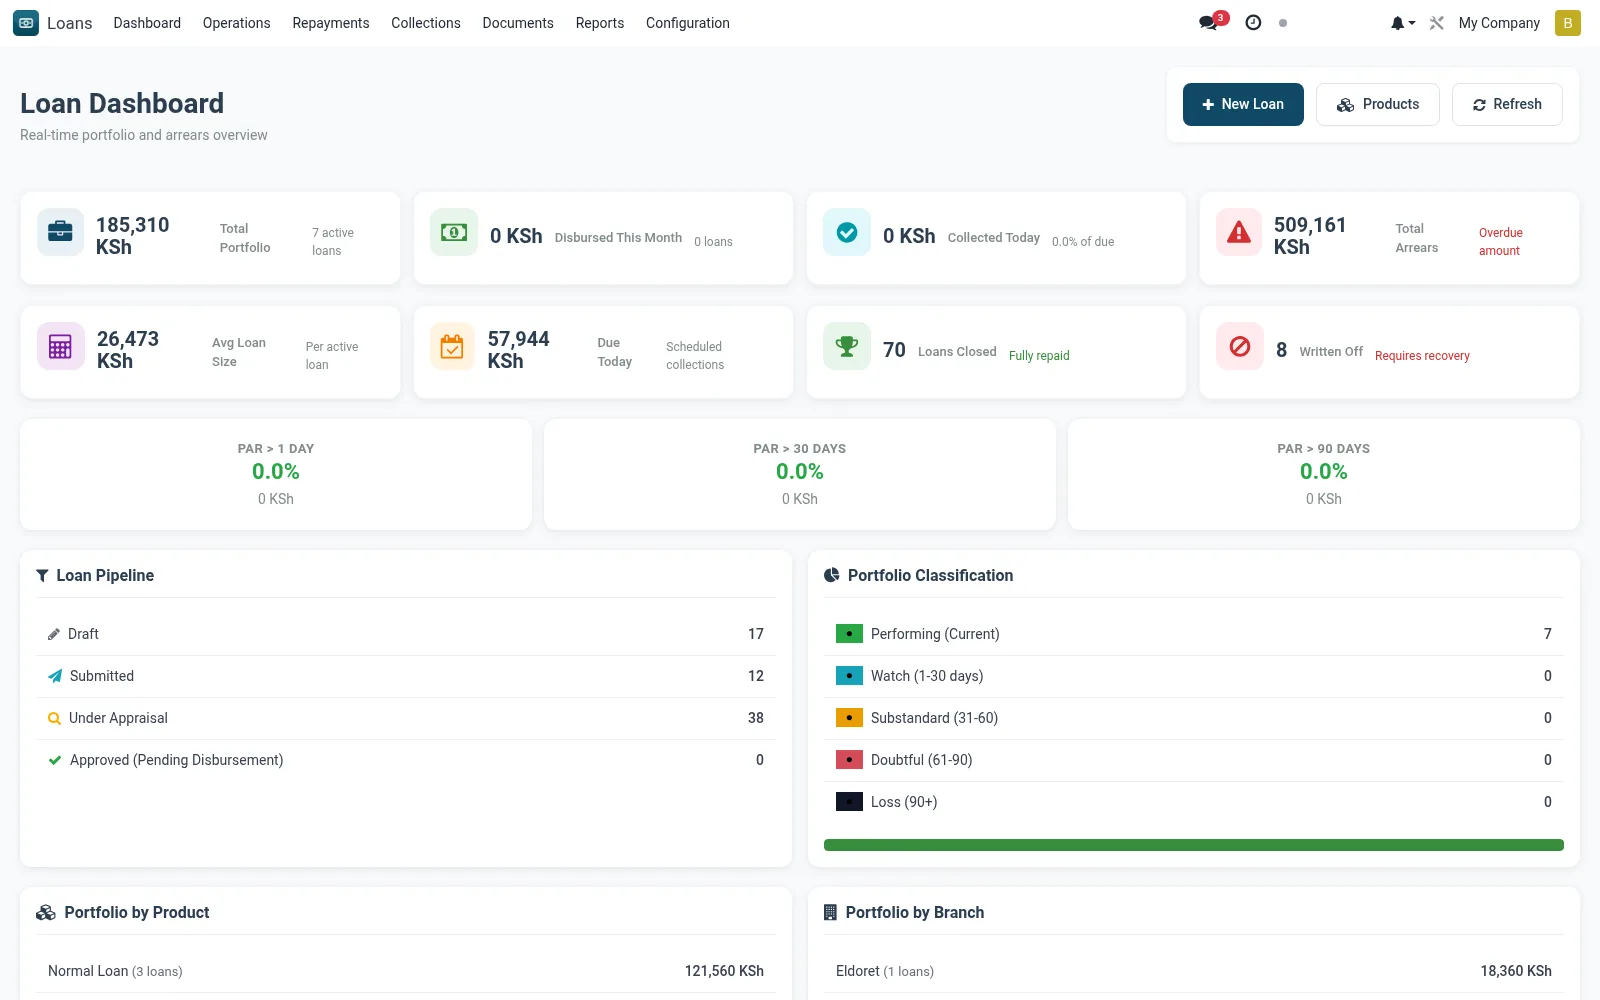Click the Loans app title
This screenshot has height=1000, width=1600.
click(70, 23)
